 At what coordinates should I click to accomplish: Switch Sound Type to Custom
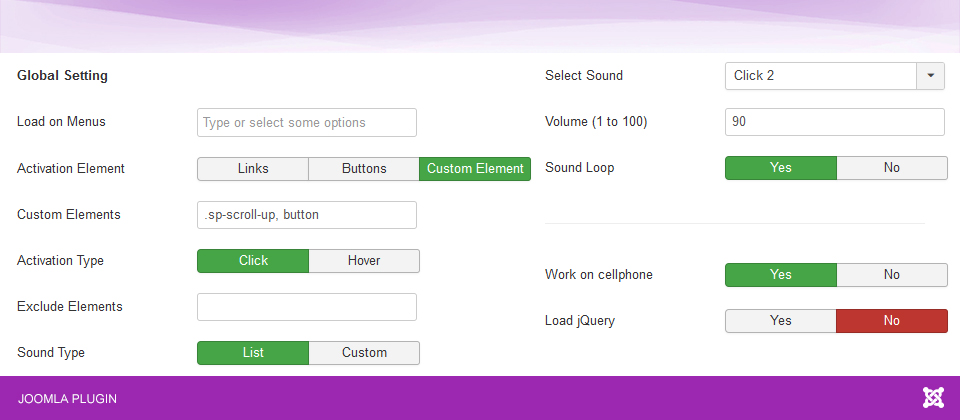coord(364,353)
